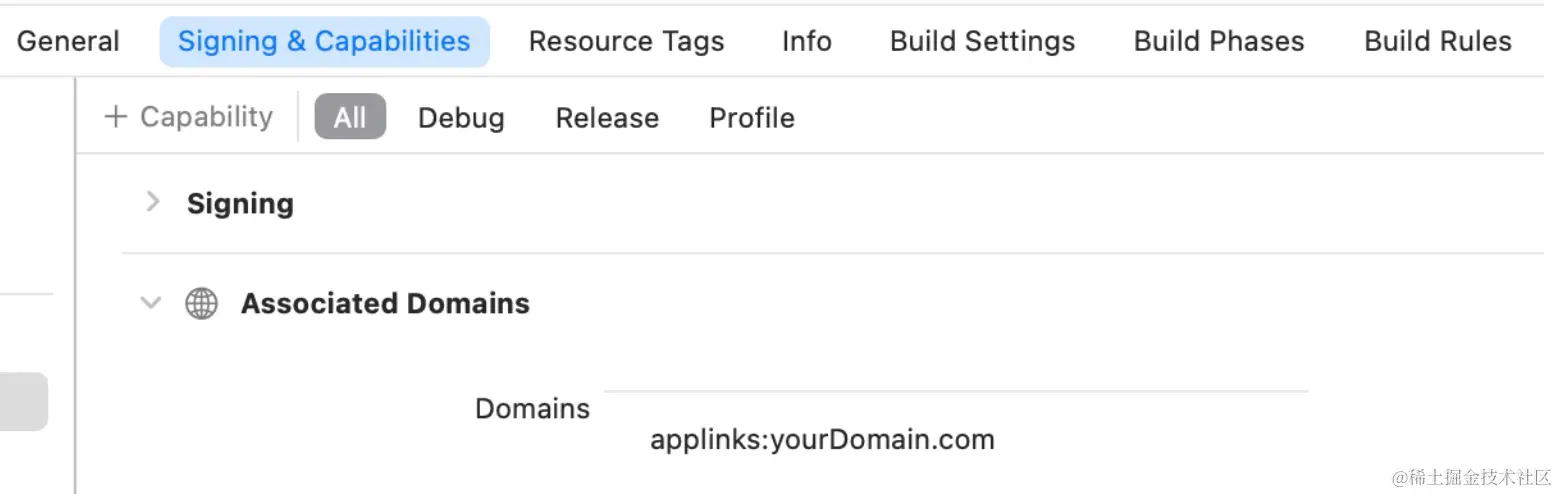The height and width of the screenshot is (494, 1558).
Task: Click the Associated Domains heading text
Action: (385, 303)
